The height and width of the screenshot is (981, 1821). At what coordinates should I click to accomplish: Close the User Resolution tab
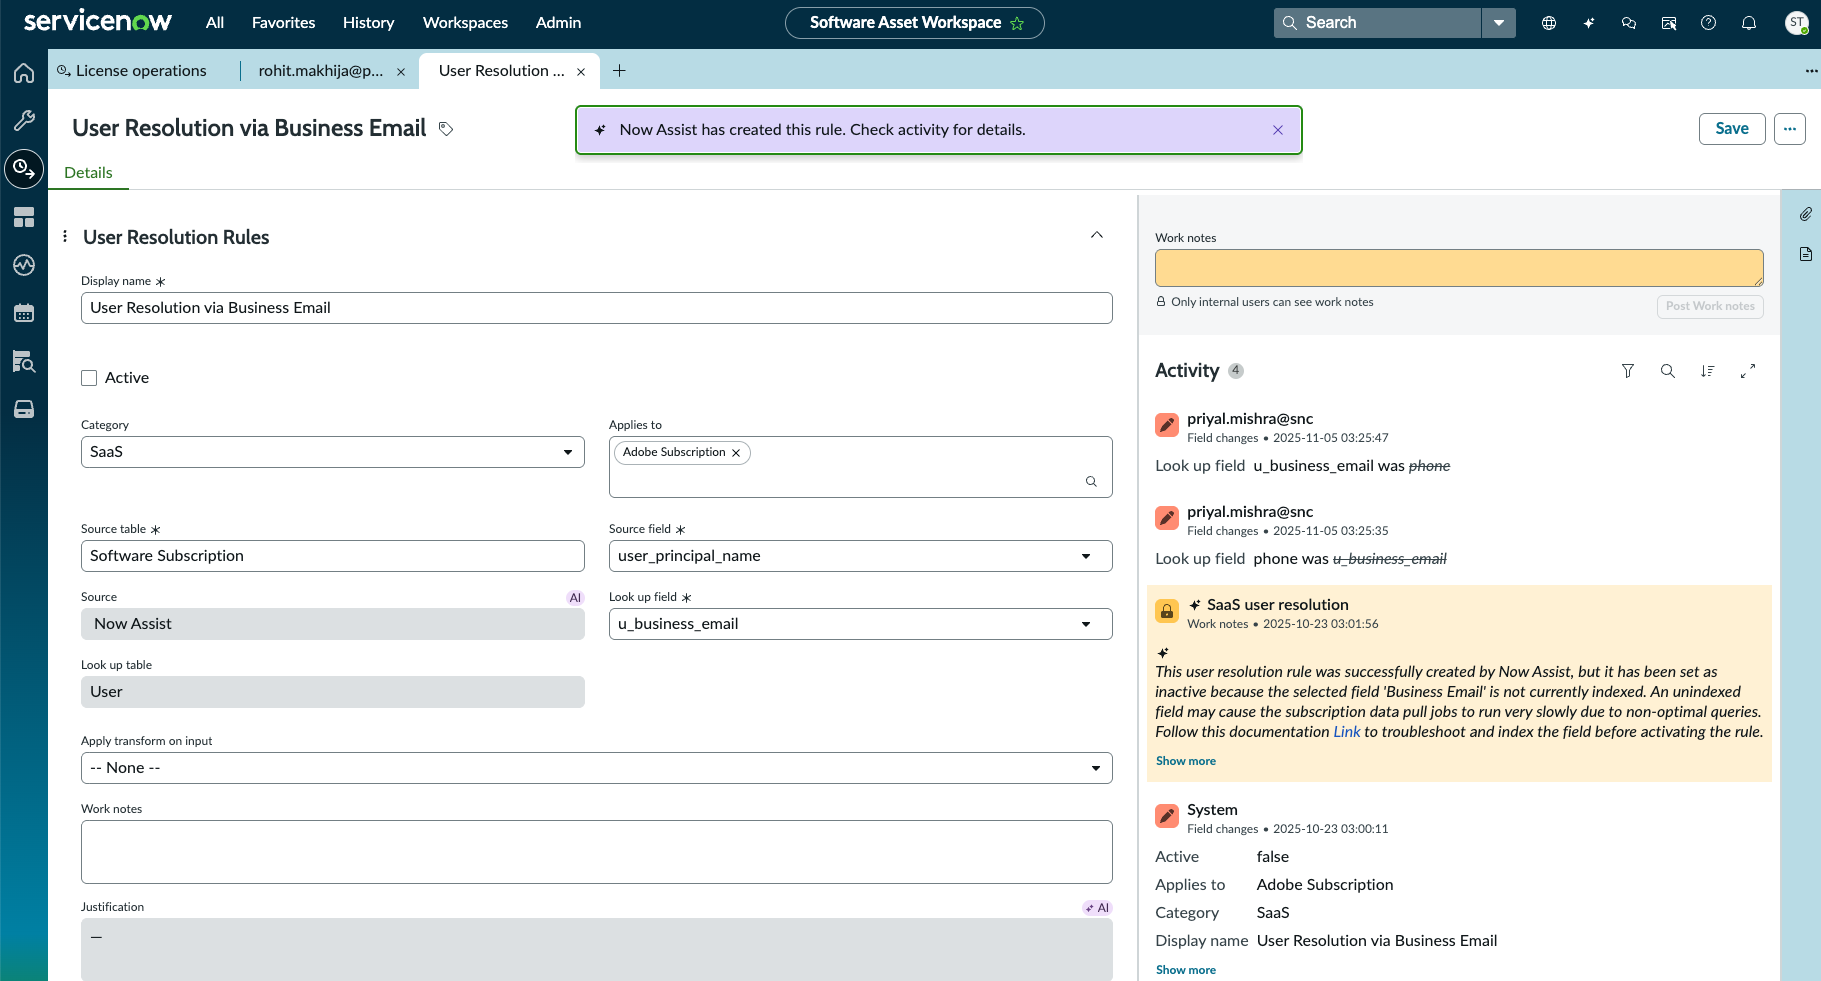pos(581,72)
